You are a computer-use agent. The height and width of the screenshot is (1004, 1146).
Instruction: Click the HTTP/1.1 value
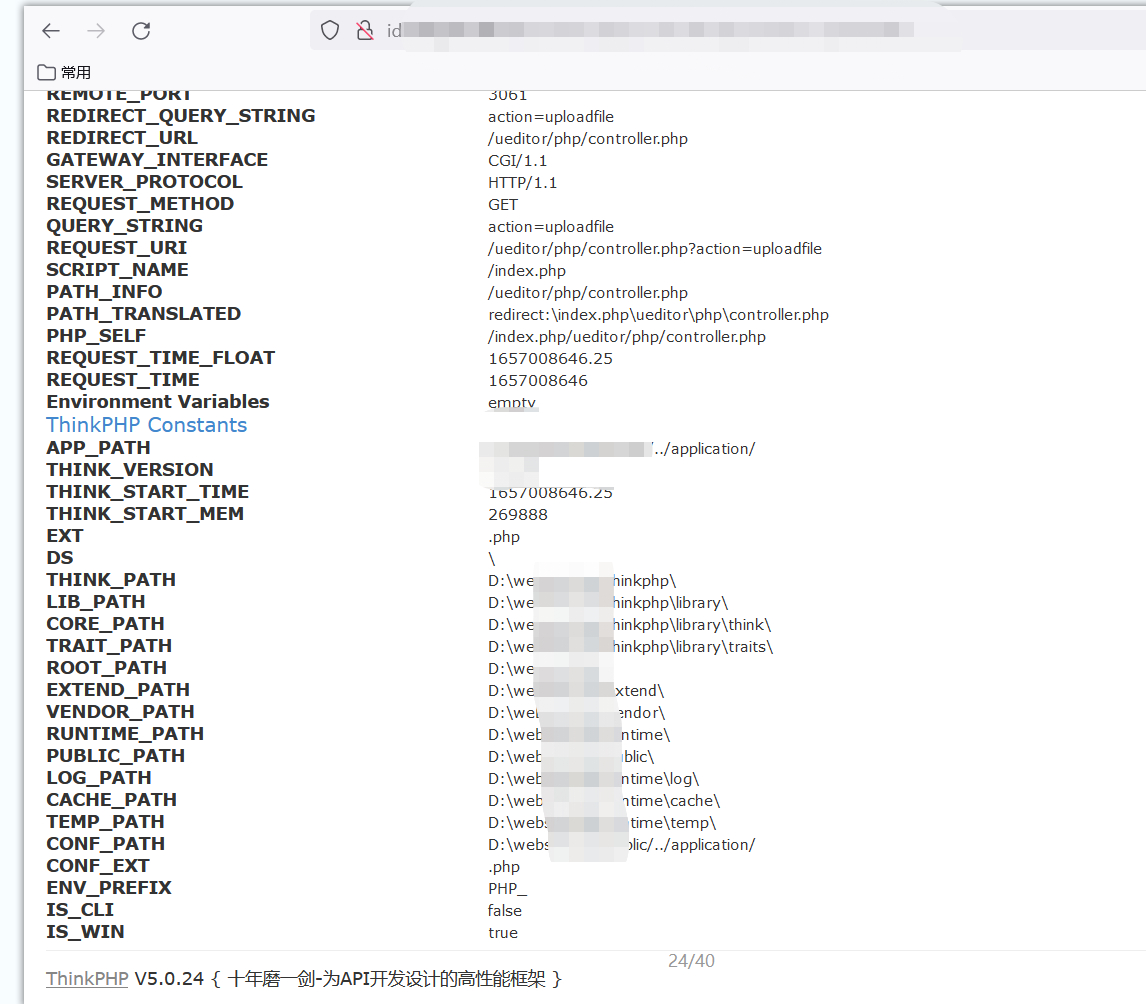[523, 182]
